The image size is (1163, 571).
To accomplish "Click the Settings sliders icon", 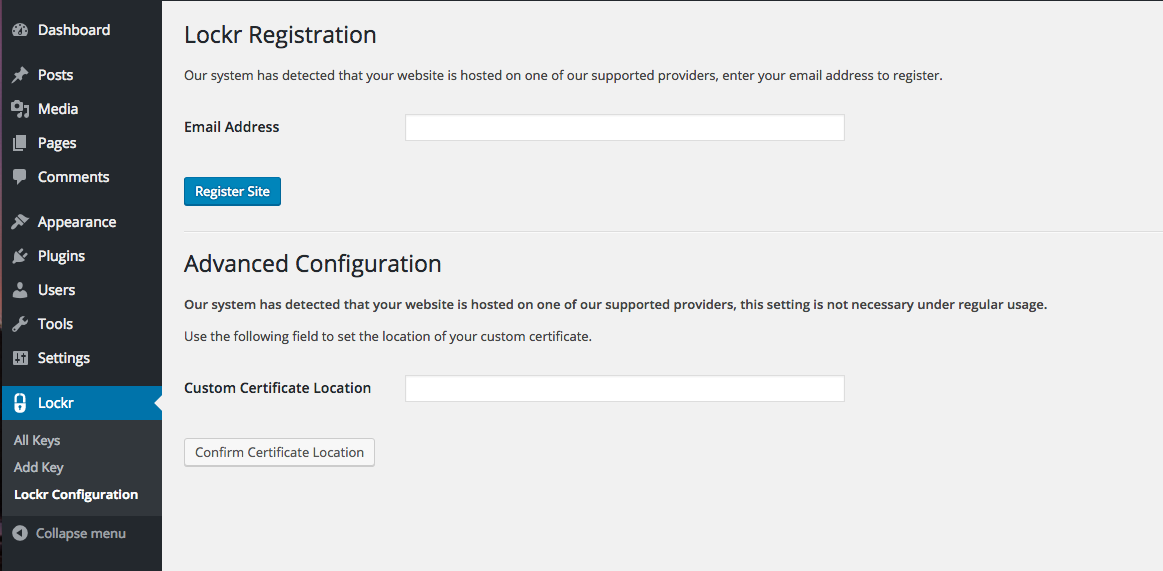I will [20, 358].
